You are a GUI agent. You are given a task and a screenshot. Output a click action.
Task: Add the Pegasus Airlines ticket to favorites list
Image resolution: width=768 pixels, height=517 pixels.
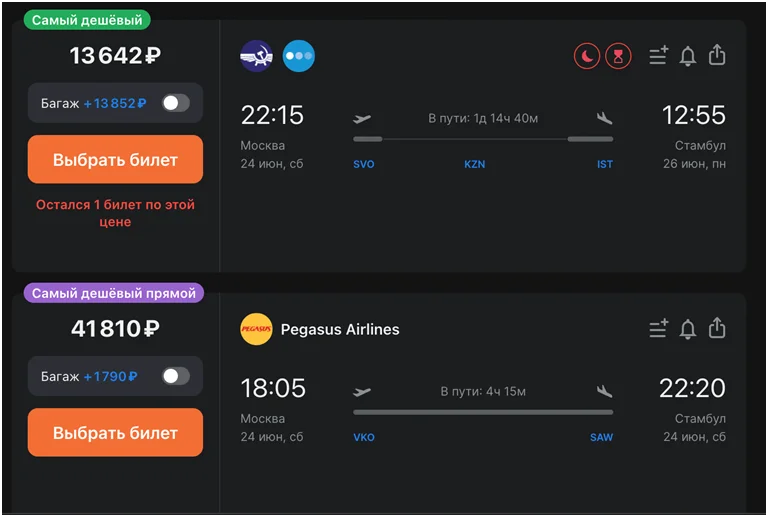point(658,329)
